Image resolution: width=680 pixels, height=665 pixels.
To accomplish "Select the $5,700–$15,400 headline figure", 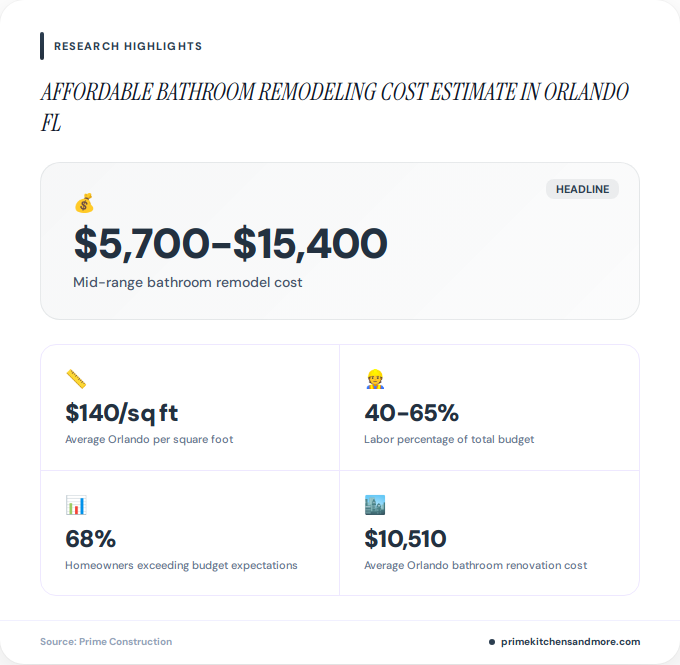I will pyautogui.click(x=230, y=244).
